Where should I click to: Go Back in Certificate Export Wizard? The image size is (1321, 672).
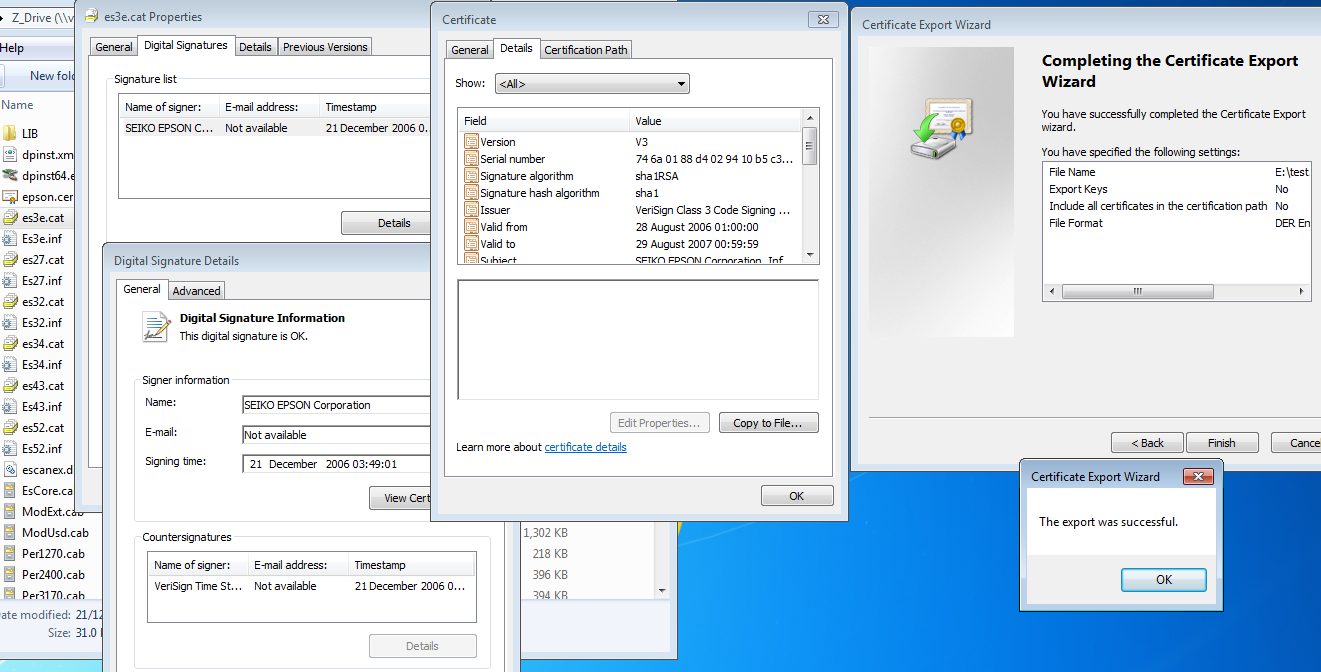(1147, 443)
